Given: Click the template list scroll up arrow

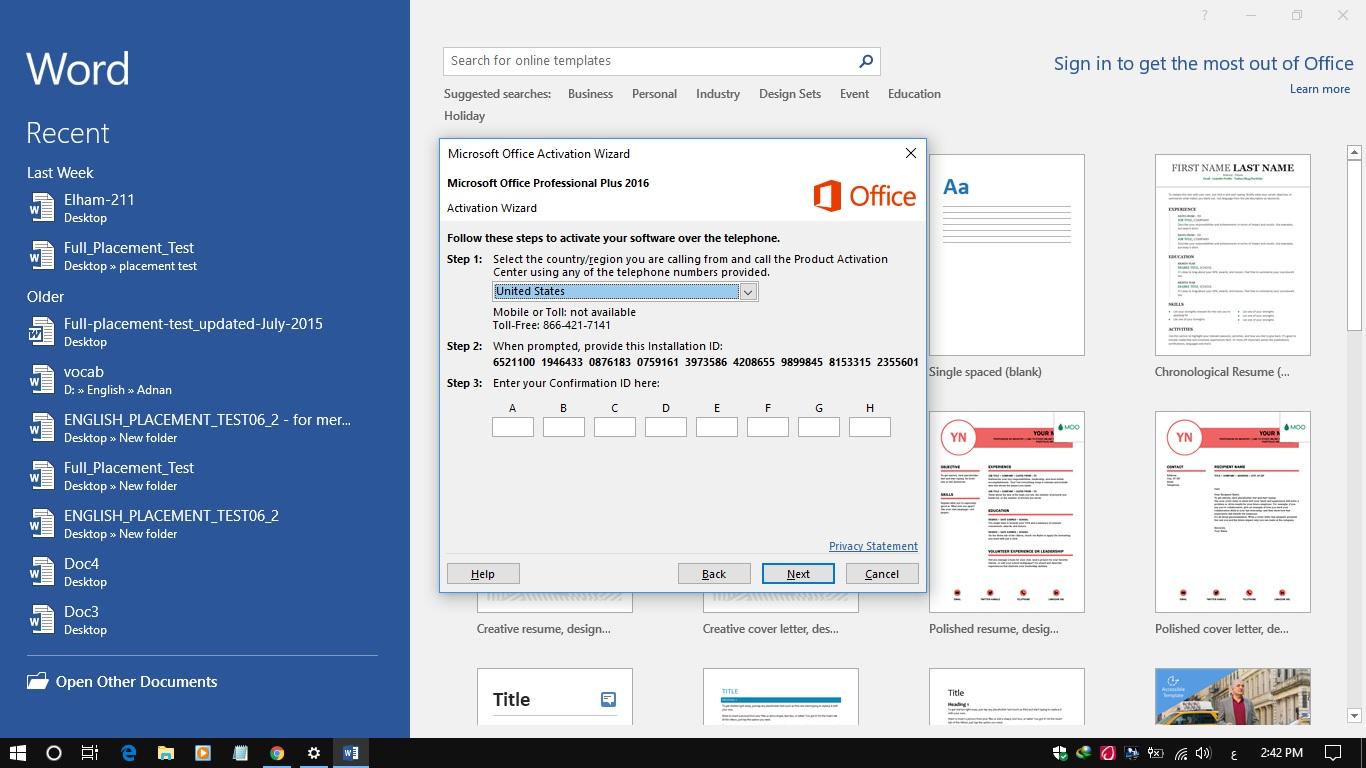Looking at the screenshot, I should 1355,153.
